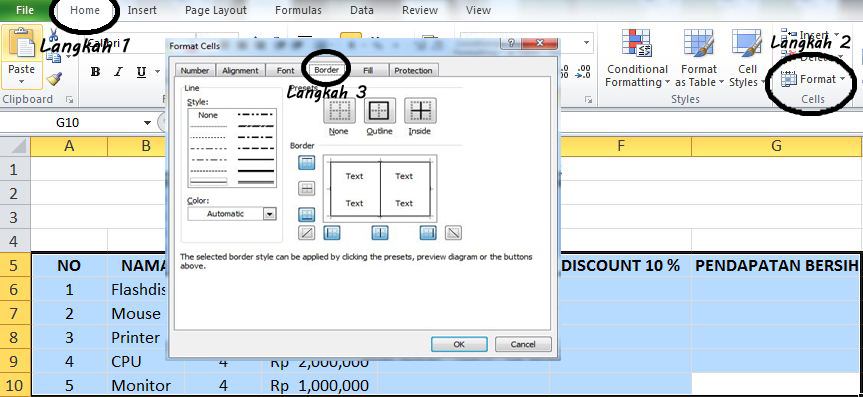Image resolution: width=863 pixels, height=397 pixels.
Task: Click Decrease Decimal icon in ribbon
Action: (584, 72)
